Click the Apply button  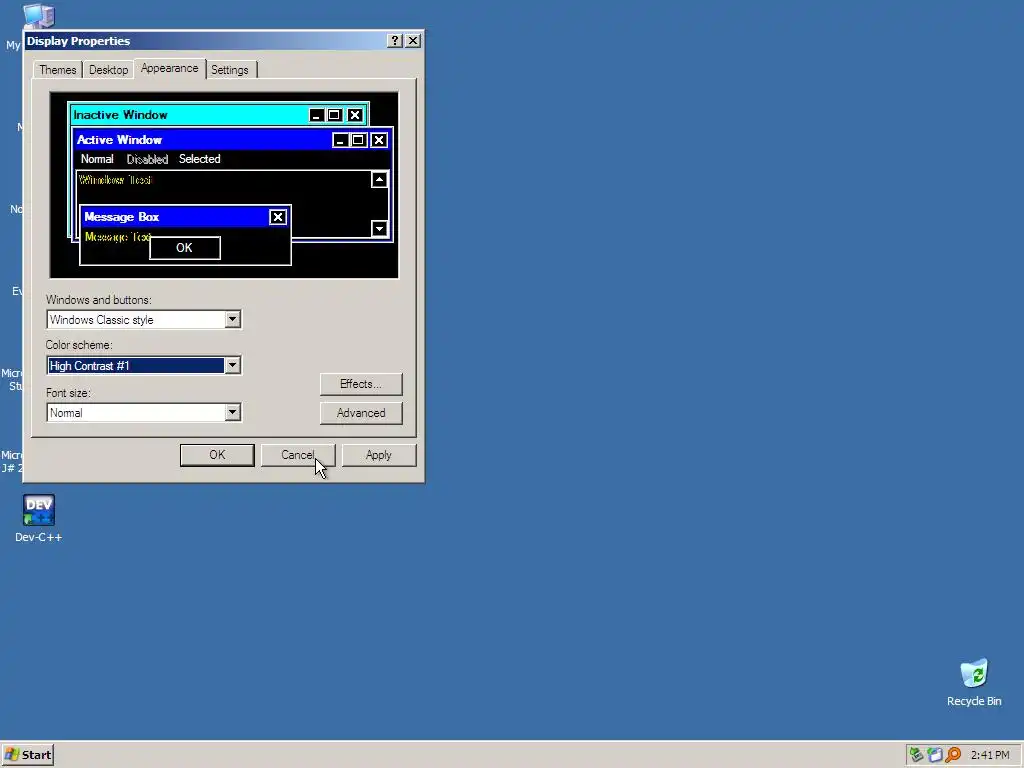(379, 455)
